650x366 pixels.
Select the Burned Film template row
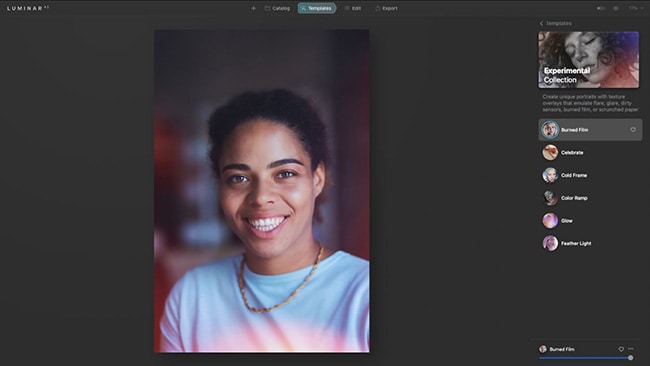[x=590, y=130]
